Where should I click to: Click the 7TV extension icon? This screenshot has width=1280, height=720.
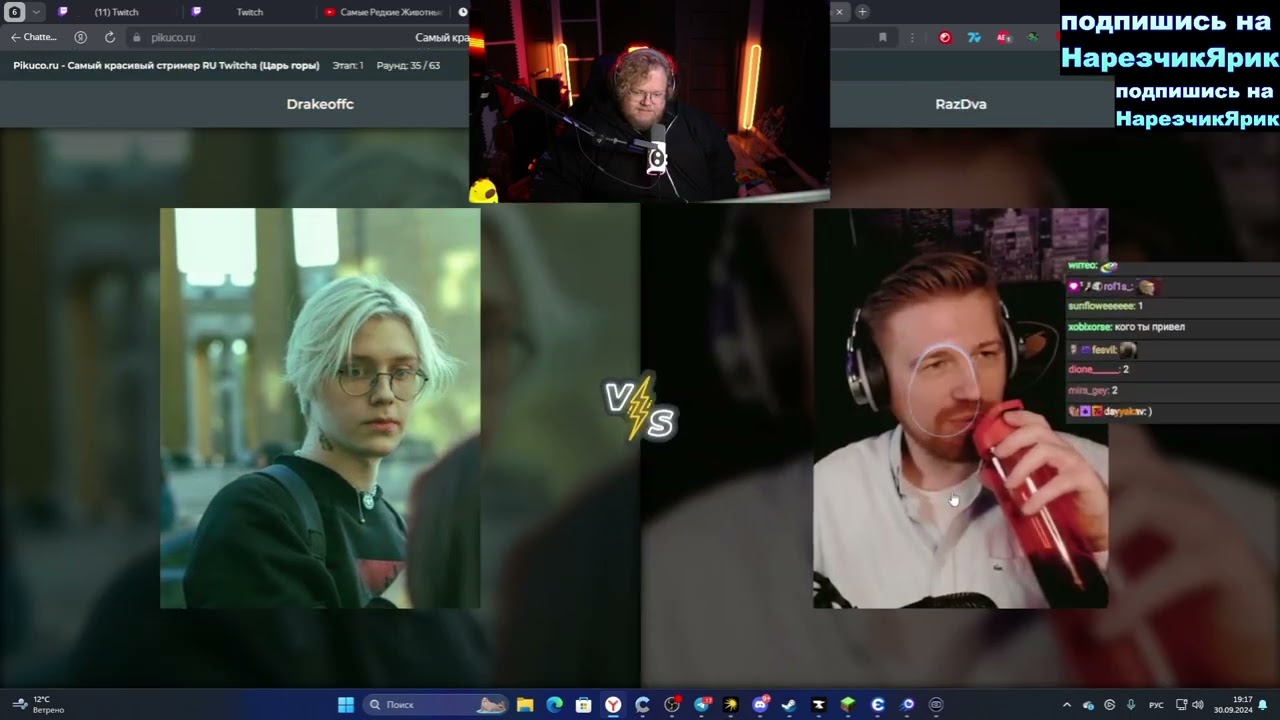tap(974, 37)
